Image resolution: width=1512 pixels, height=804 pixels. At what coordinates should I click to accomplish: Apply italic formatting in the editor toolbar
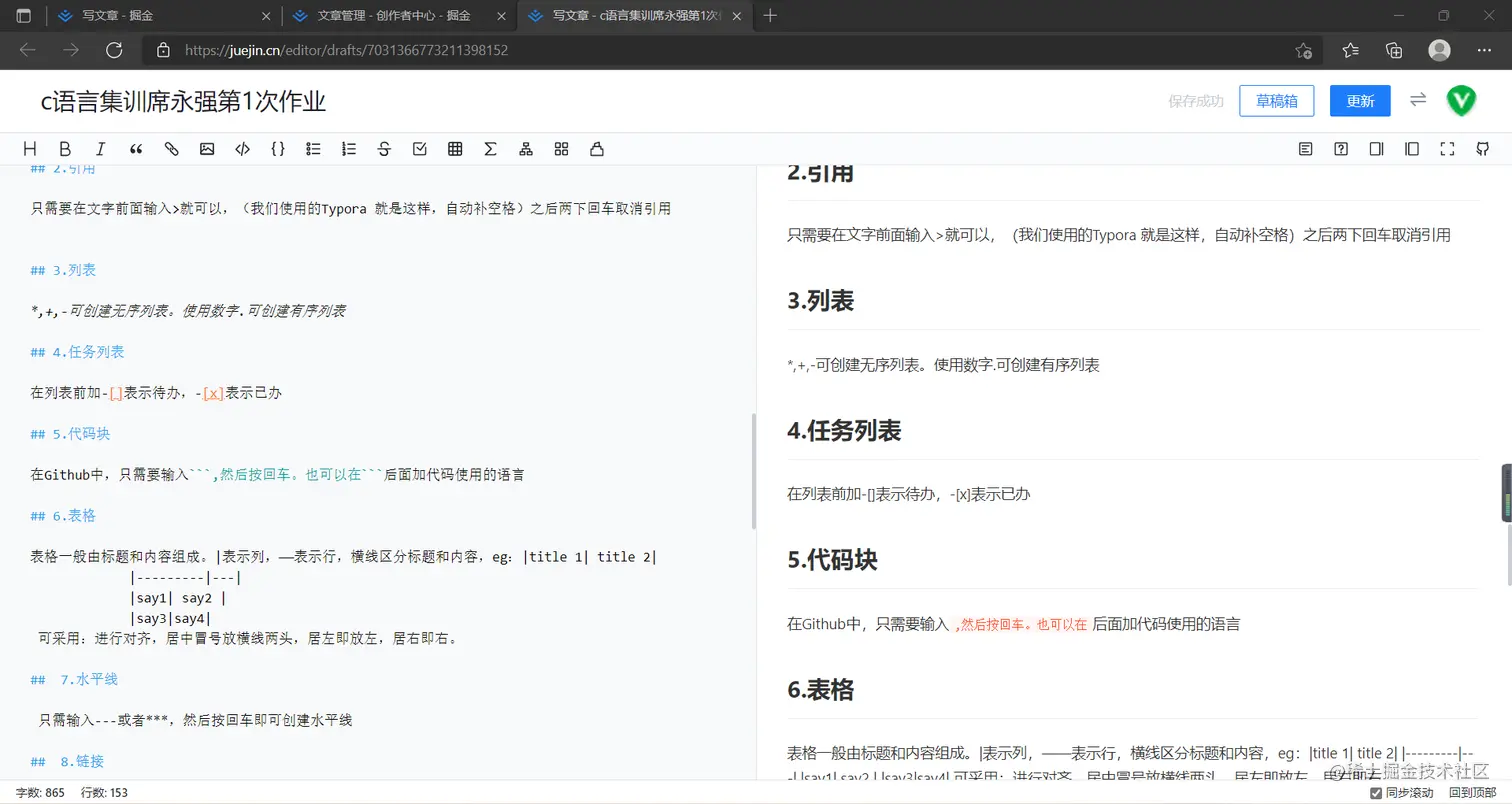100,149
